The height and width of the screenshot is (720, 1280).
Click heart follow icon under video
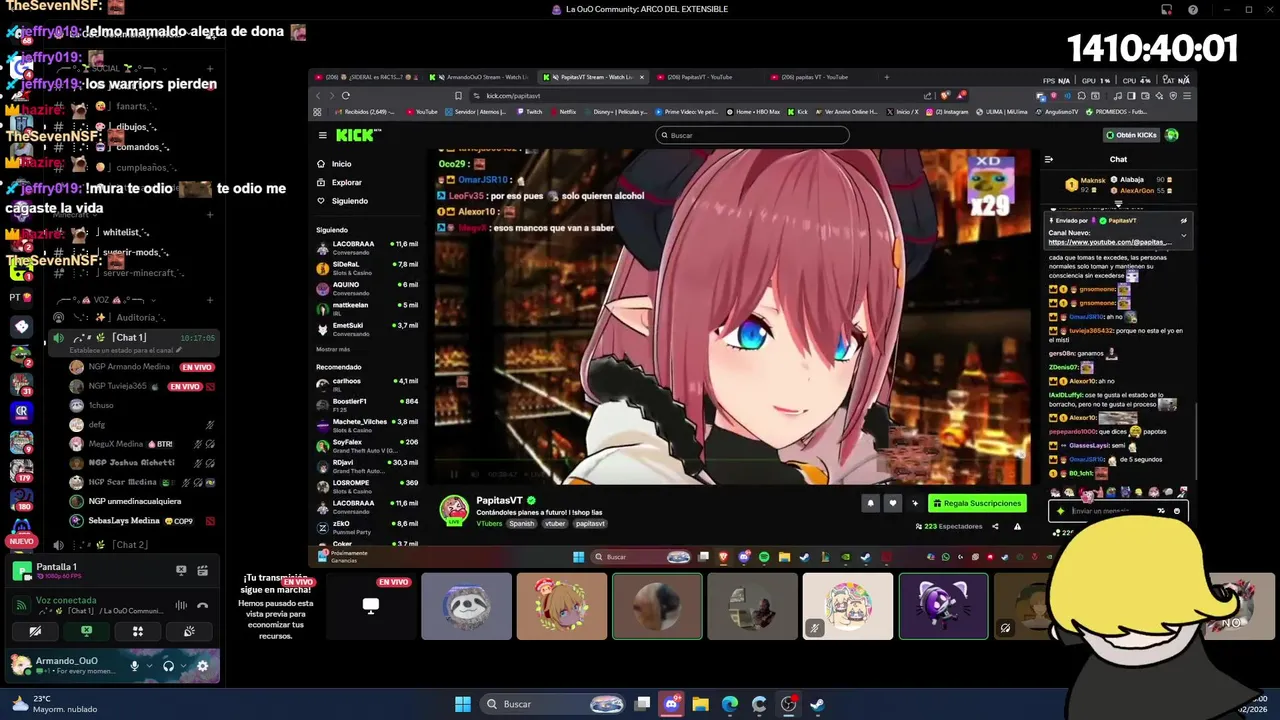892,504
